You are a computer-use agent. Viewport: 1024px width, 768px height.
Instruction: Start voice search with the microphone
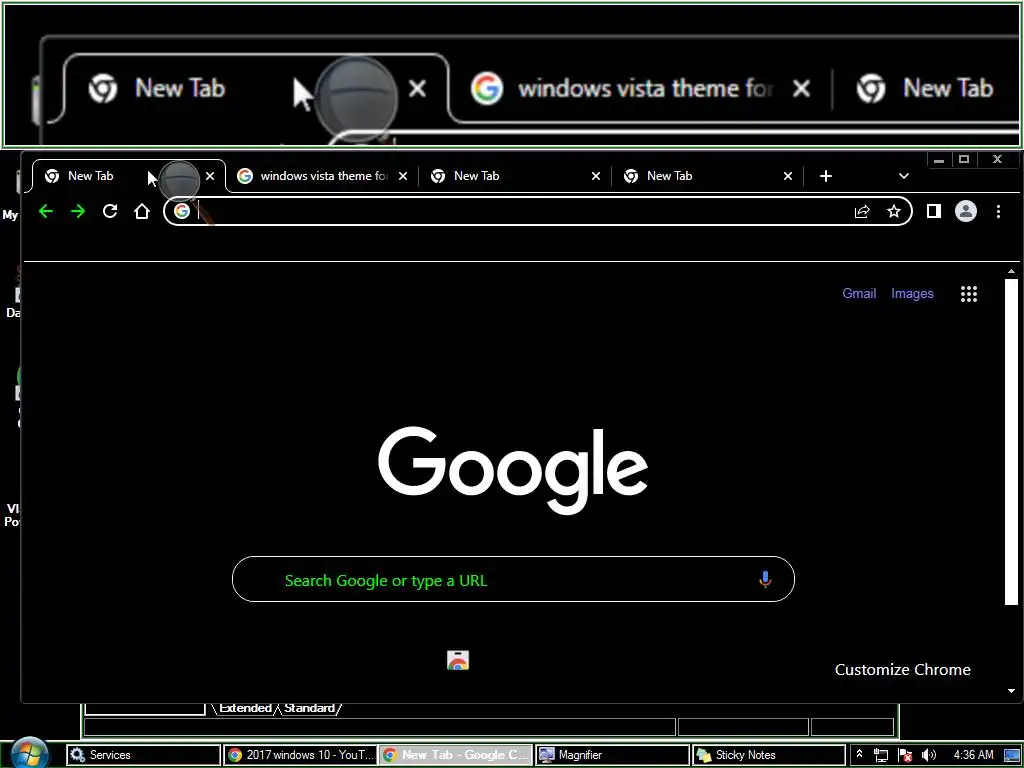point(765,579)
